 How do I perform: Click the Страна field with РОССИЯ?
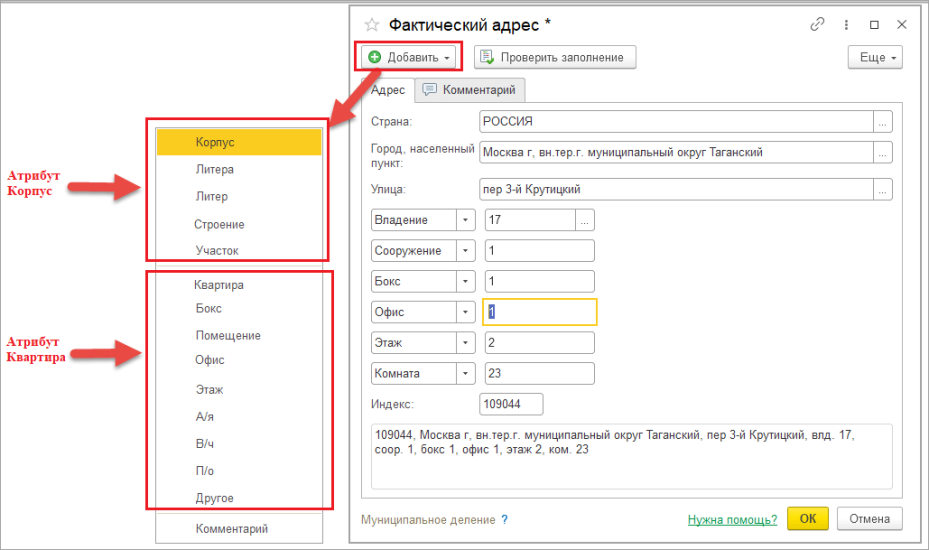coord(676,121)
